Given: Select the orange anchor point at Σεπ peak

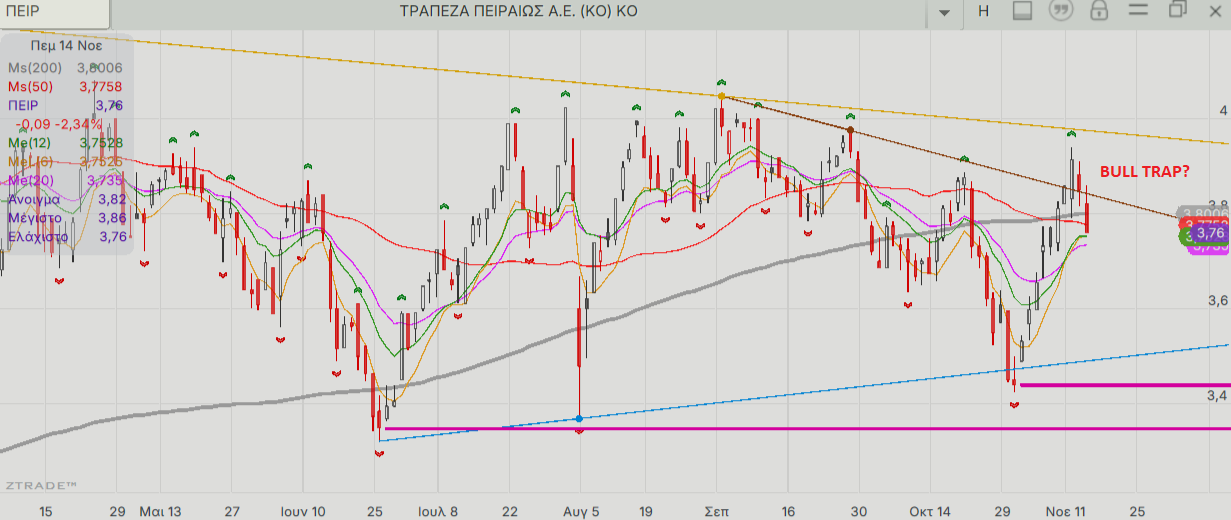Looking at the screenshot, I should coord(721,96).
